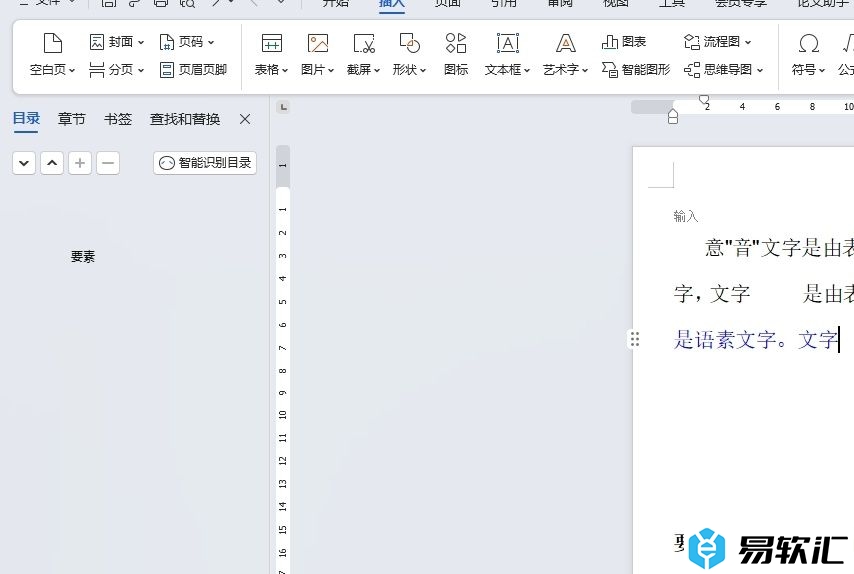Expand the 截屏 dropdown arrow
Viewport: 854px width, 574px height.
click(376, 70)
